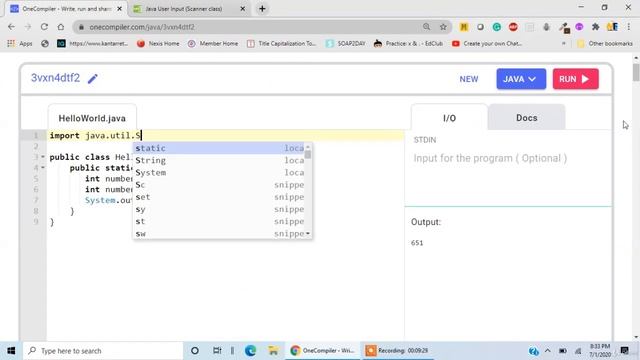Click the taskbar search box
Image resolution: width=640 pixels, height=360 pixels.
(x=102, y=351)
